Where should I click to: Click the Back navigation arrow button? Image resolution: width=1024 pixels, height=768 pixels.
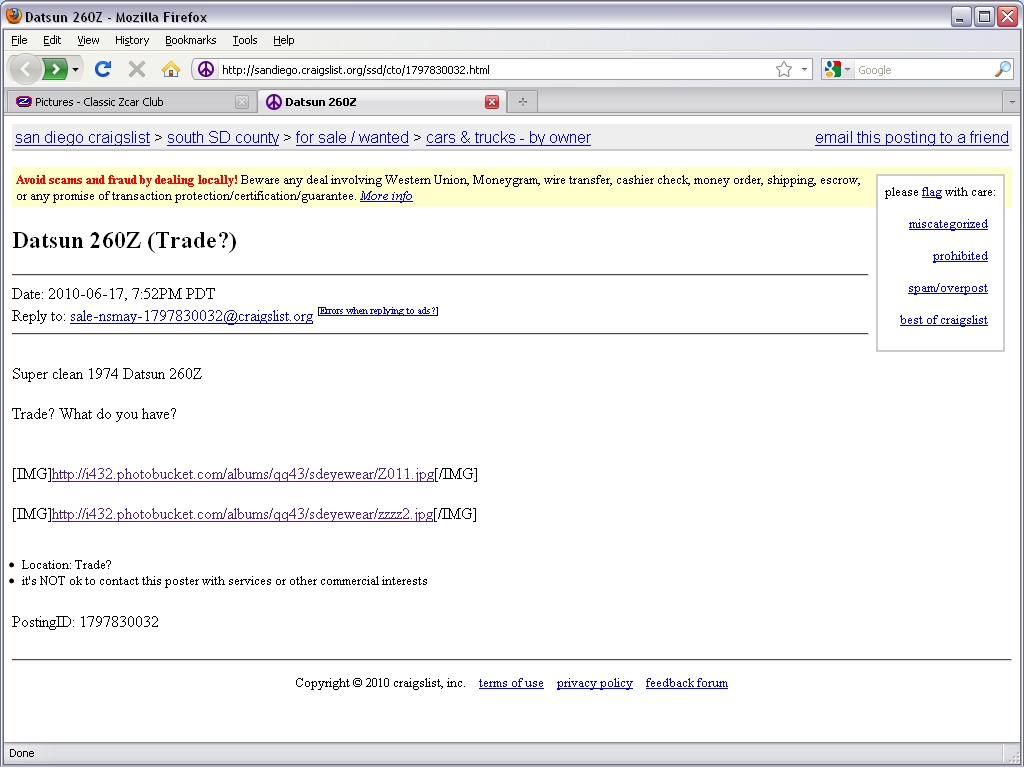click(25, 69)
